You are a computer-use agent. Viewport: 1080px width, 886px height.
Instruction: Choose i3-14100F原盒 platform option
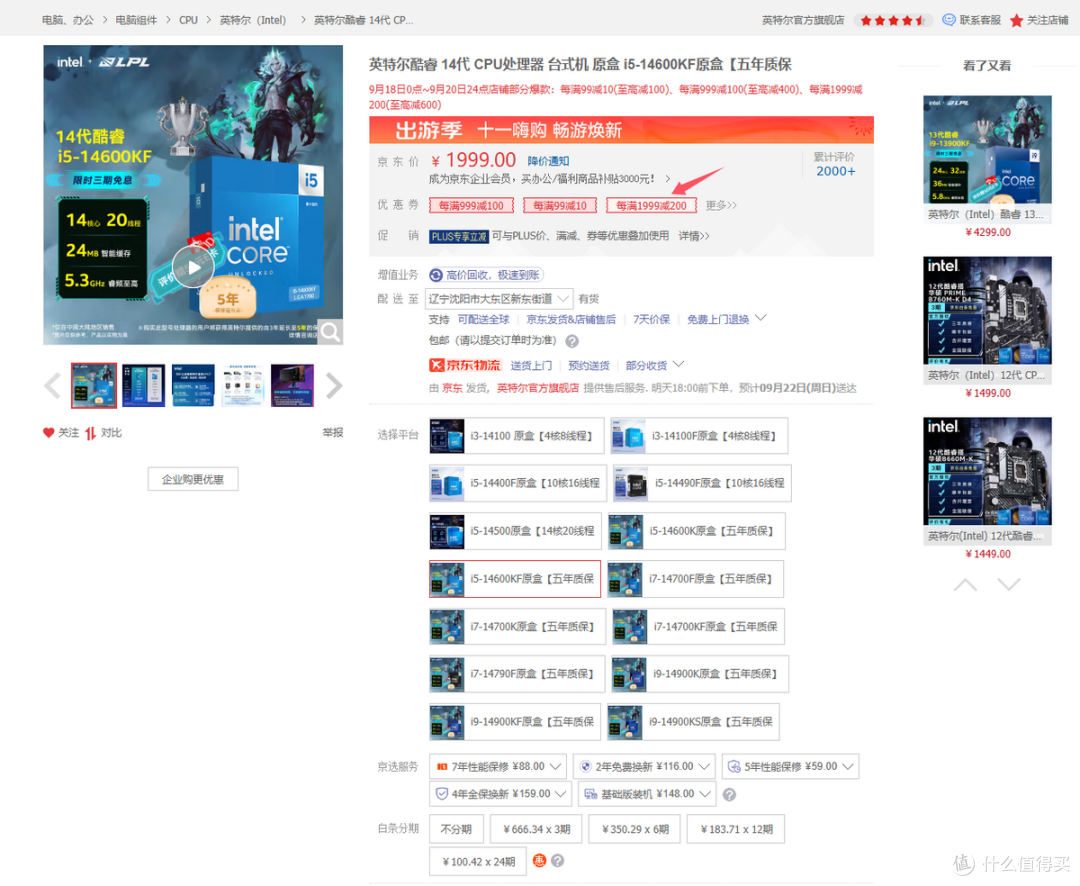point(699,435)
